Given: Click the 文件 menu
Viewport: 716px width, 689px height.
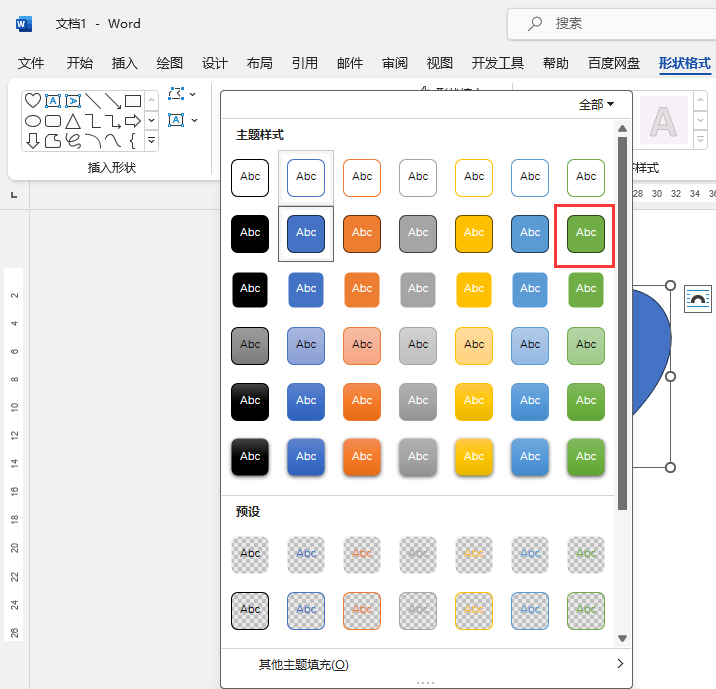Looking at the screenshot, I should pos(31,63).
